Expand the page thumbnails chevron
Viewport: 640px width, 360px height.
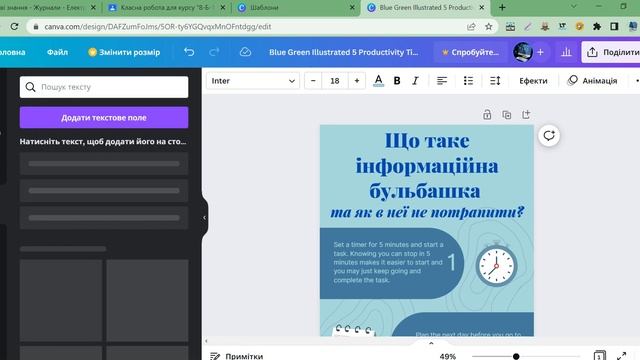[431, 343]
